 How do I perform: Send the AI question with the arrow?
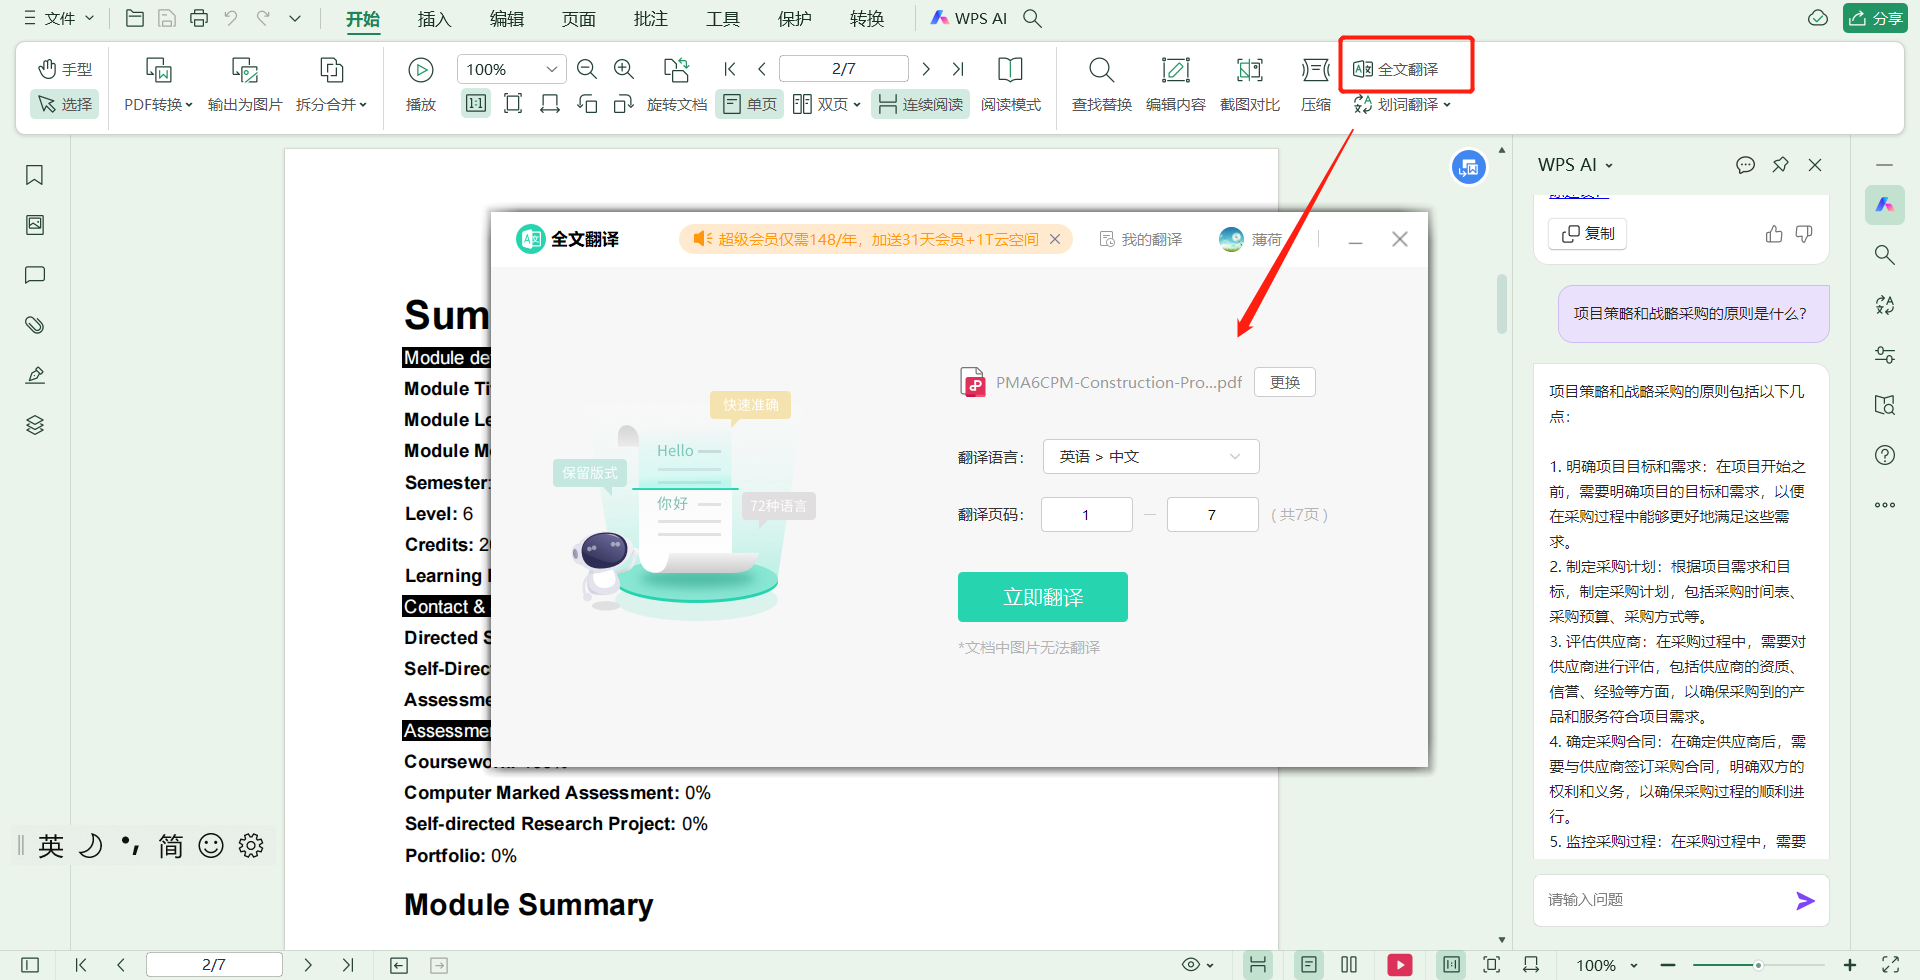point(1805,901)
